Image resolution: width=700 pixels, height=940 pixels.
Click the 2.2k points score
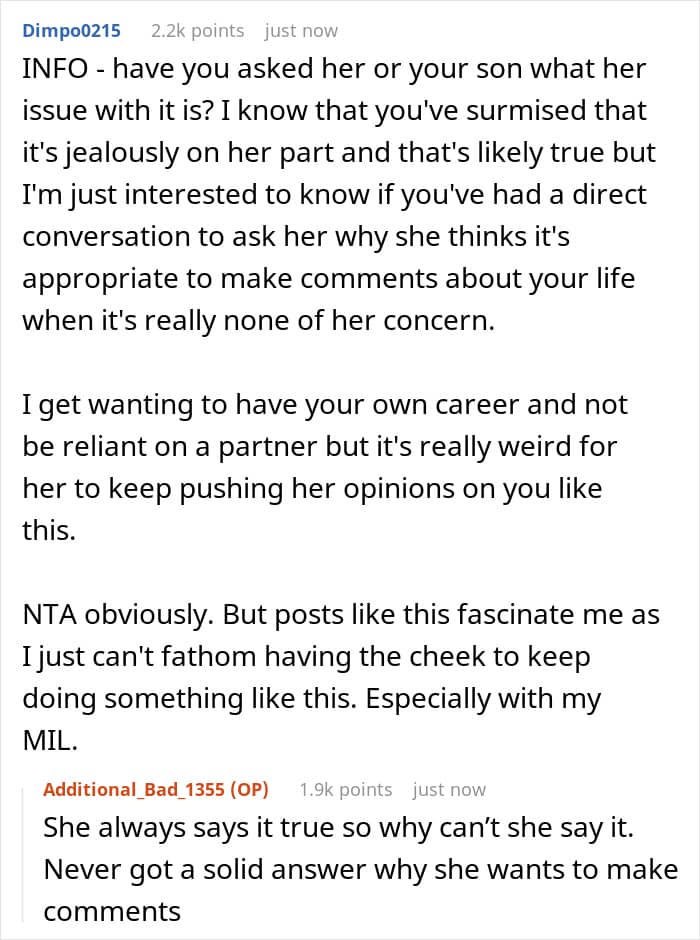click(197, 31)
